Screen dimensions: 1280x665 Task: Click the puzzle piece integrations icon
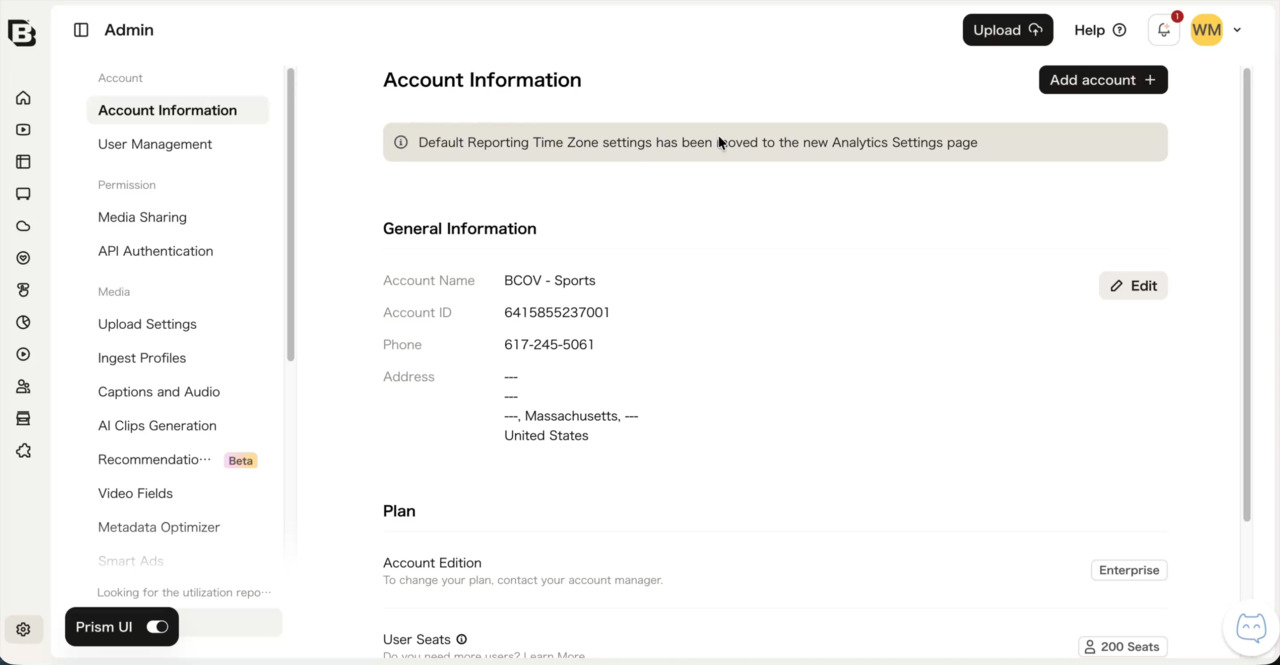click(x=23, y=451)
